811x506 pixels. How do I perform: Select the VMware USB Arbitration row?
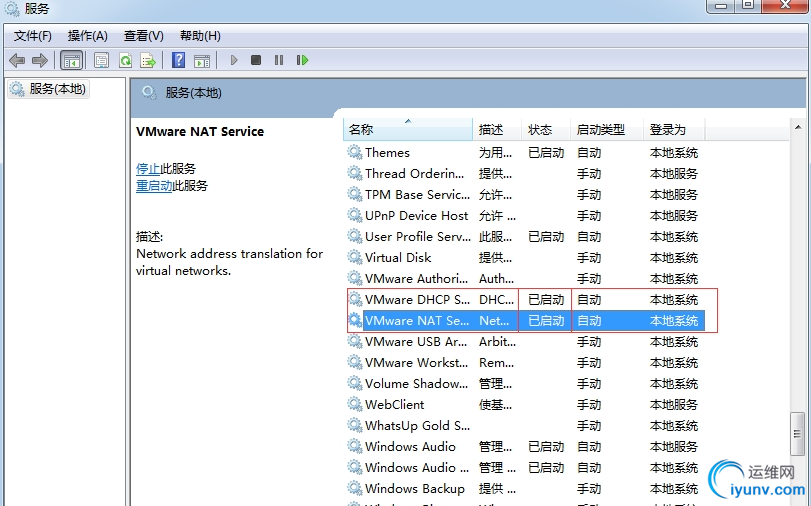525,342
